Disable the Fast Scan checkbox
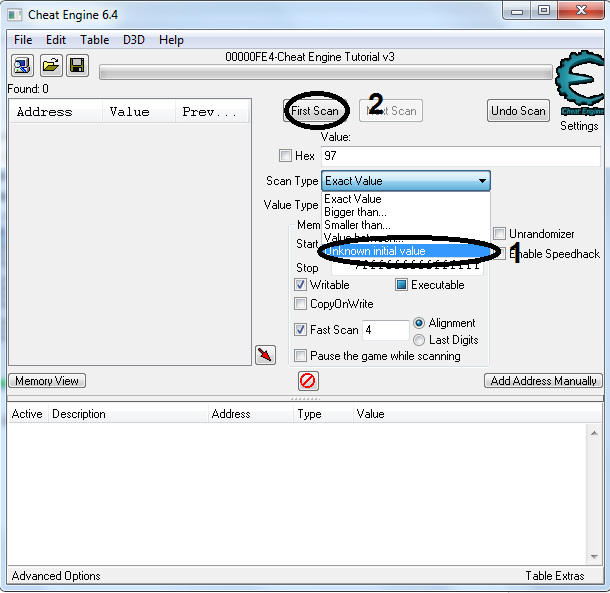Screen dimensions: 610x593 (x=300, y=330)
